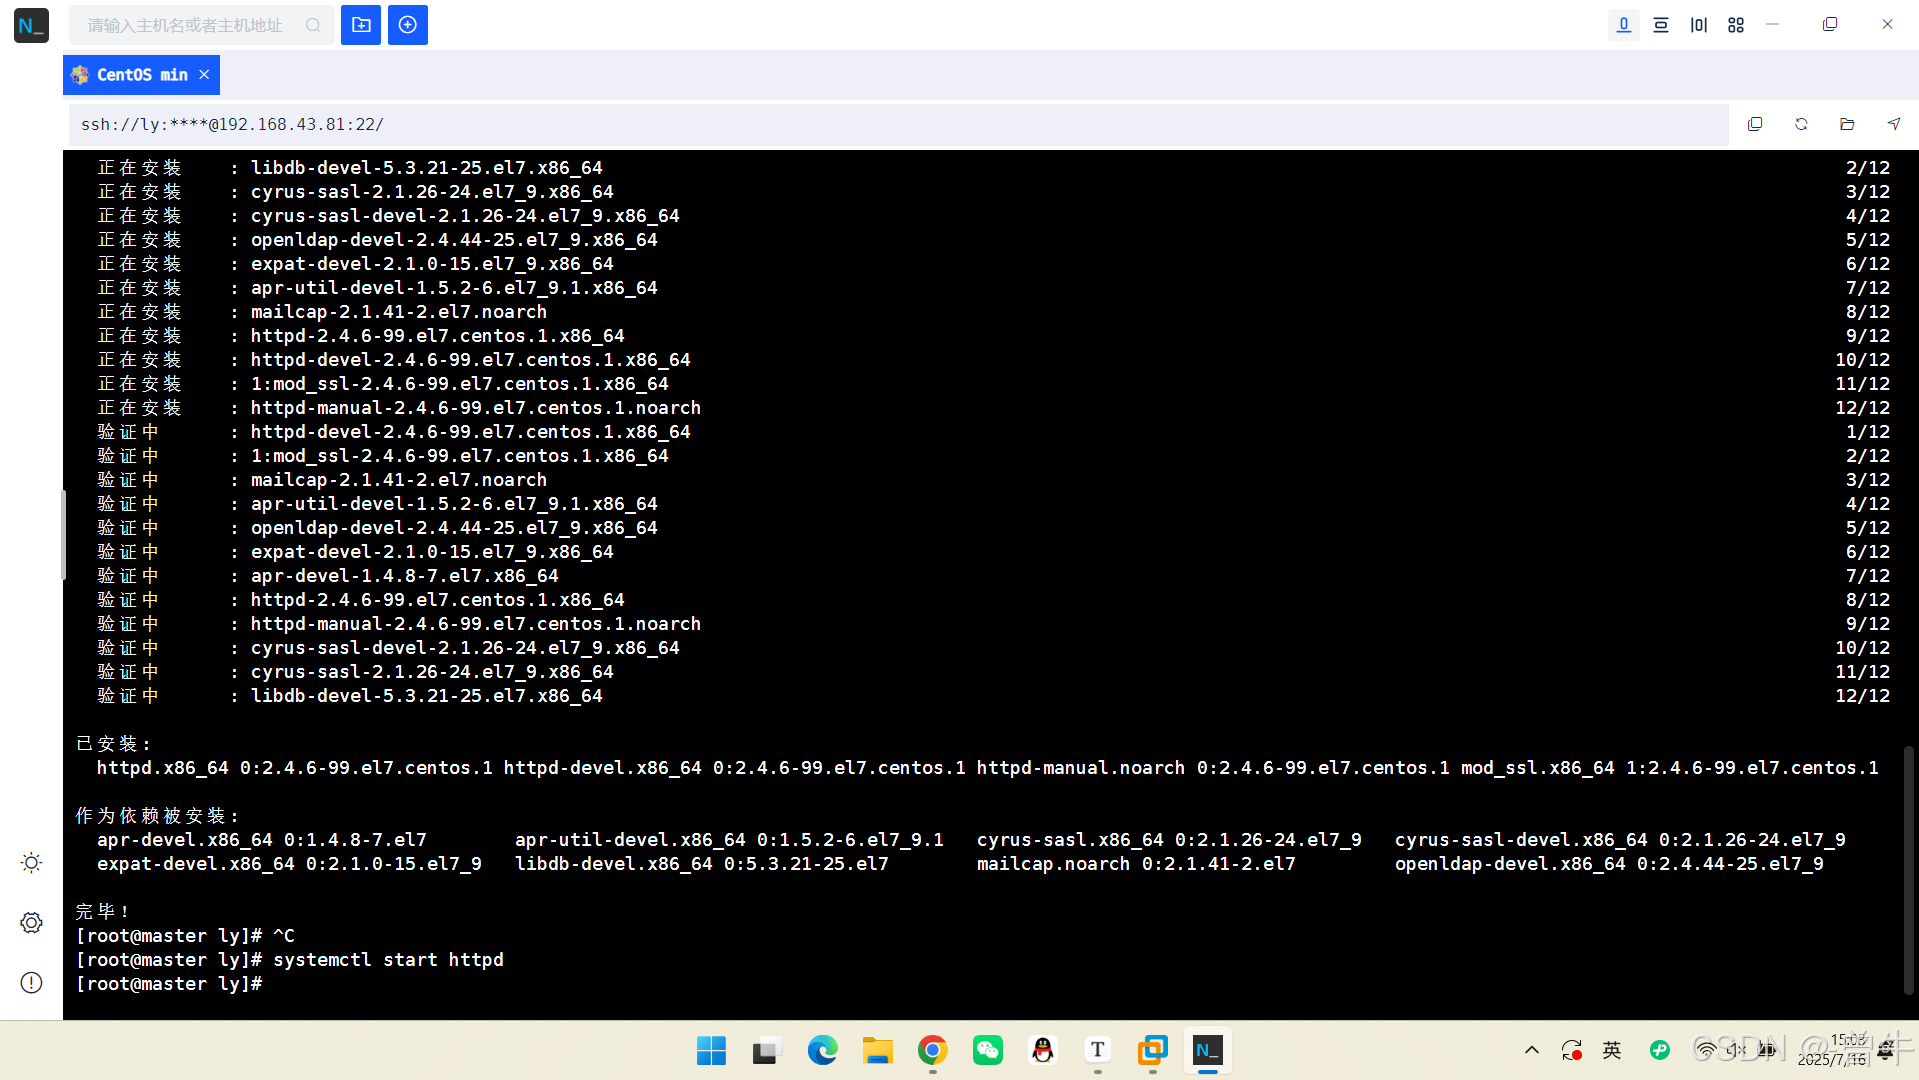
Task: Click the ssh://ly address bar
Action: [898, 124]
